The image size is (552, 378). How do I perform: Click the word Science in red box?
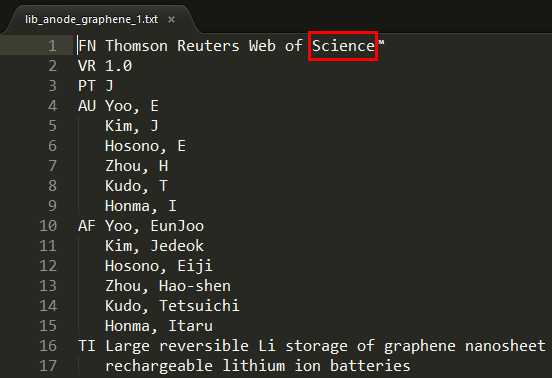(343, 46)
